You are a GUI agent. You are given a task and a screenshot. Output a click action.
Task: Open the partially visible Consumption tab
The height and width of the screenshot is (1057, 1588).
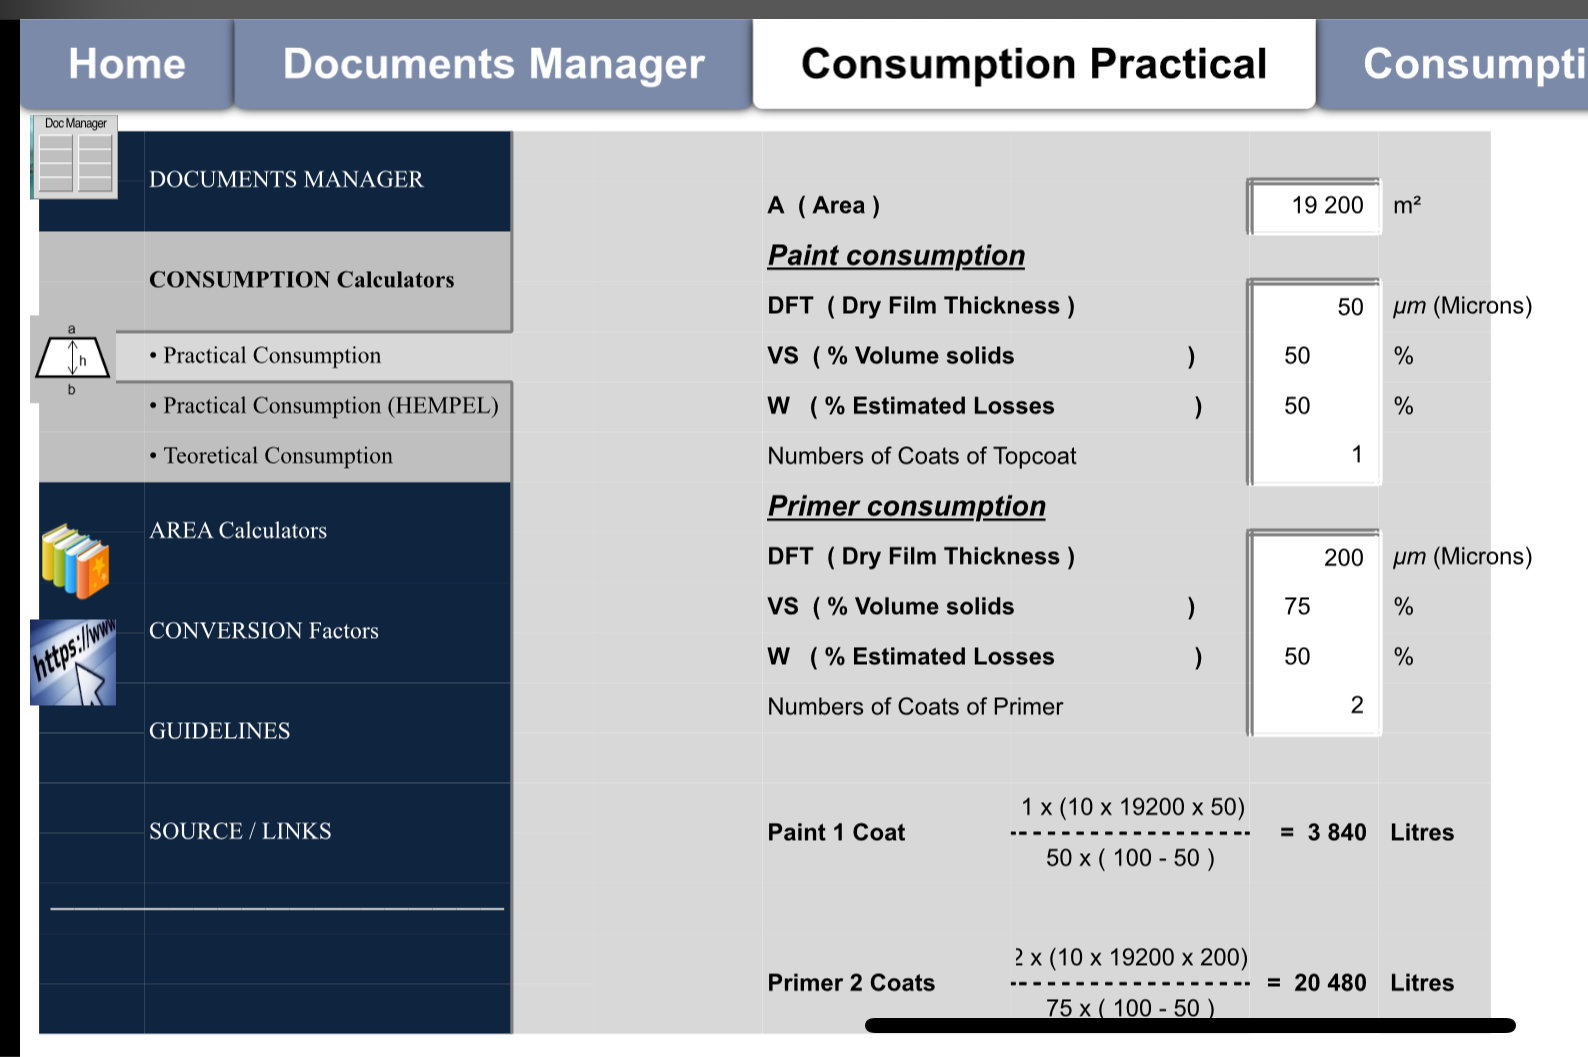pyautogui.click(x=1453, y=64)
